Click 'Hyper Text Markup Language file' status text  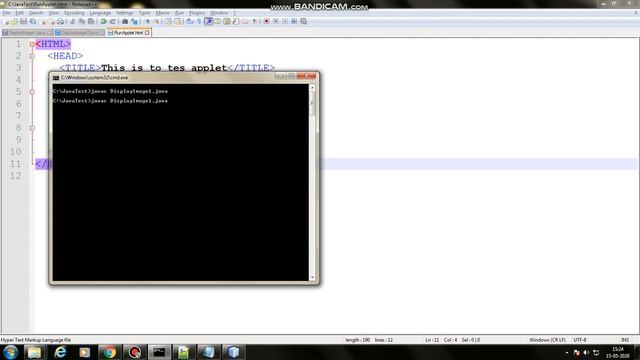[x=36, y=340]
